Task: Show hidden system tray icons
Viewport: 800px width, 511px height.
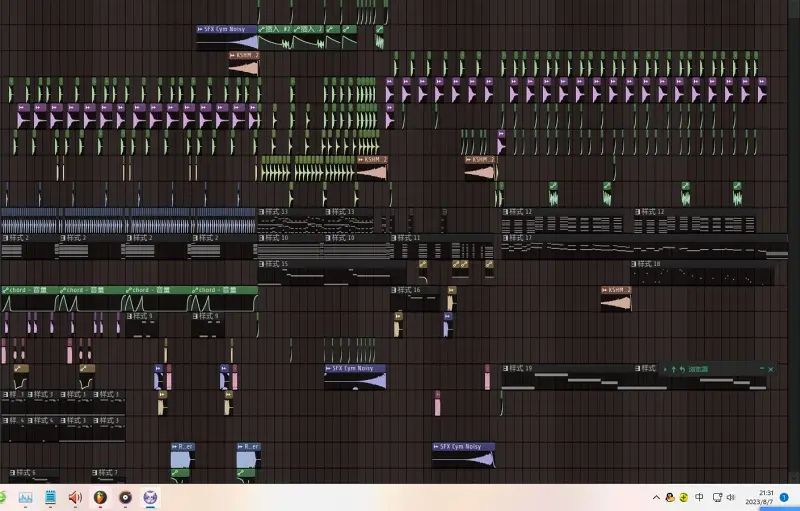Action: pos(656,497)
